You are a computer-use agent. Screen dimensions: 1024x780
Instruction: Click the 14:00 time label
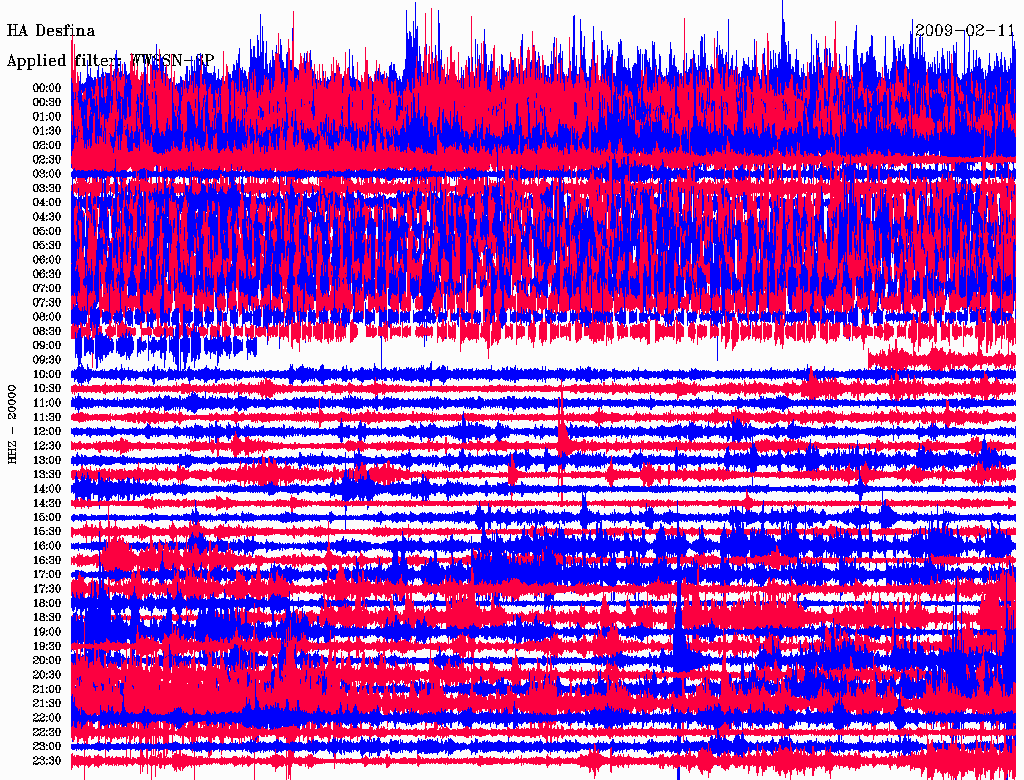point(47,489)
